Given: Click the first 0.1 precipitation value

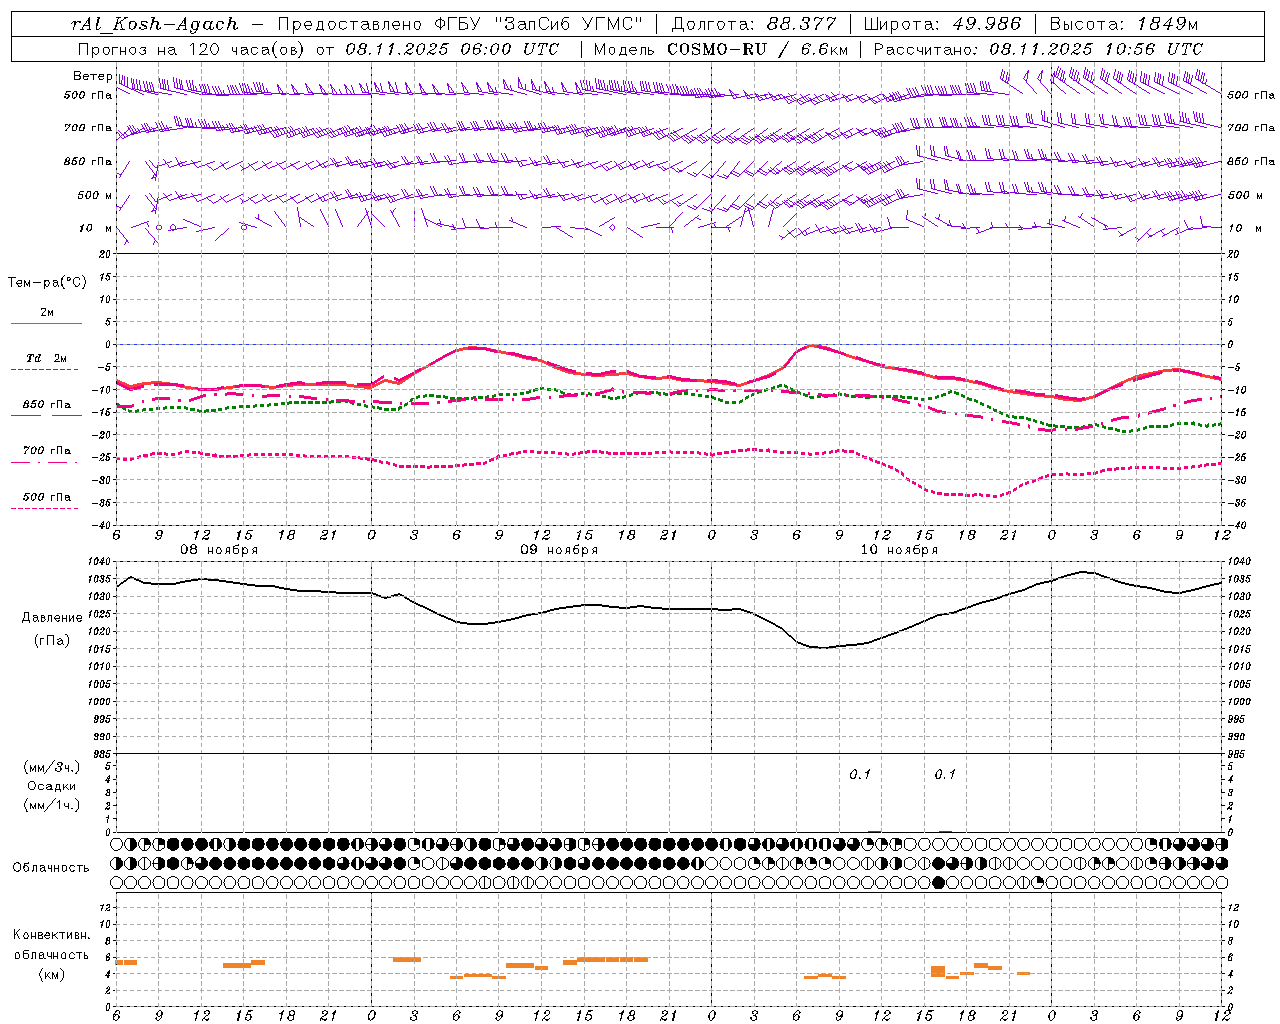Looking at the screenshot, I should (860, 774).
